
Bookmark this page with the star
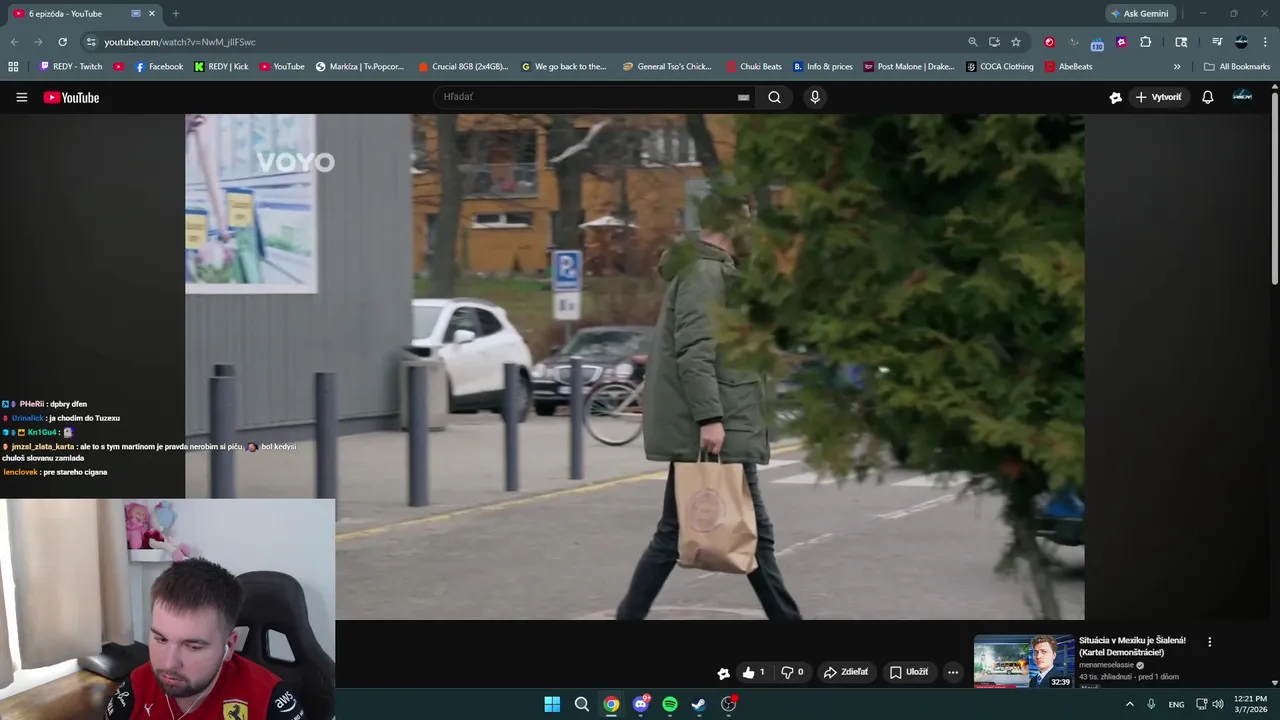(1016, 42)
